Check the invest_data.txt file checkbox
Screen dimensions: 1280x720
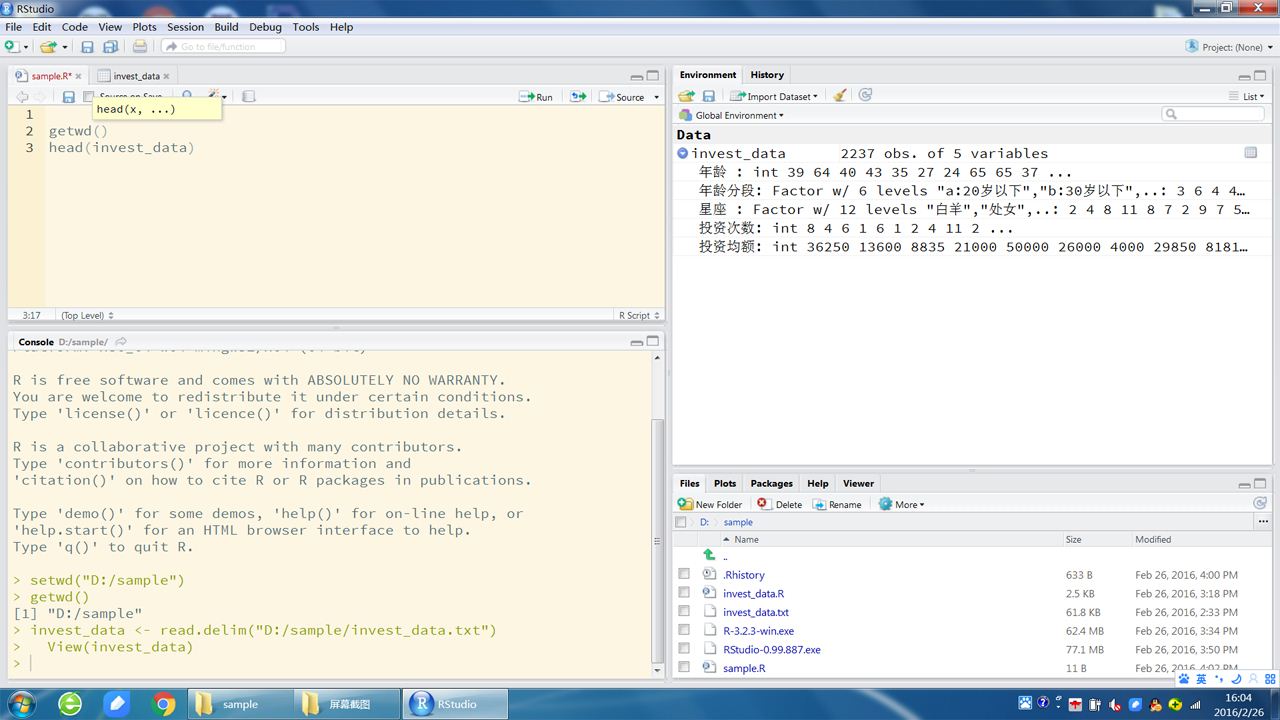click(x=684, y=611)
